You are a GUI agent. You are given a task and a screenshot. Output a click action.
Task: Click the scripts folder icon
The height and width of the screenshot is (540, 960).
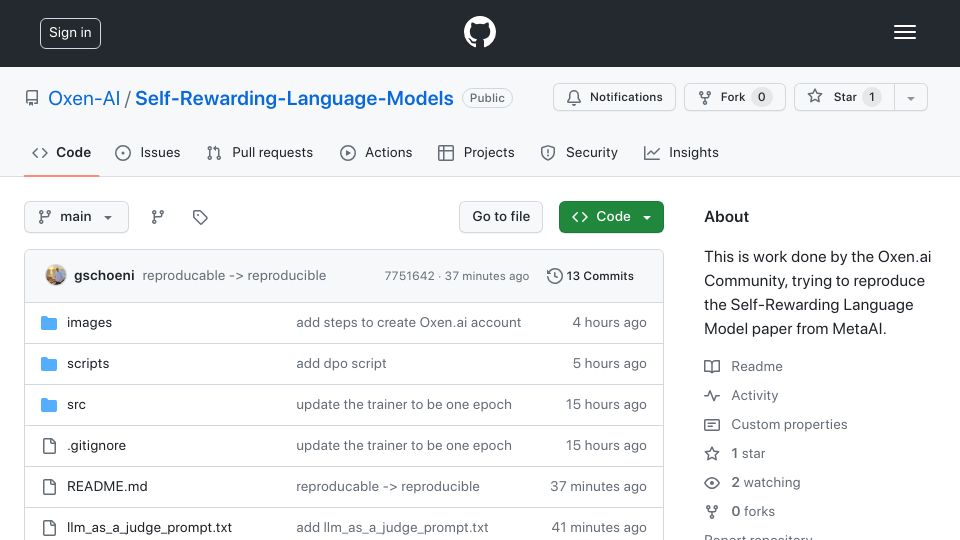click(49, 364)
